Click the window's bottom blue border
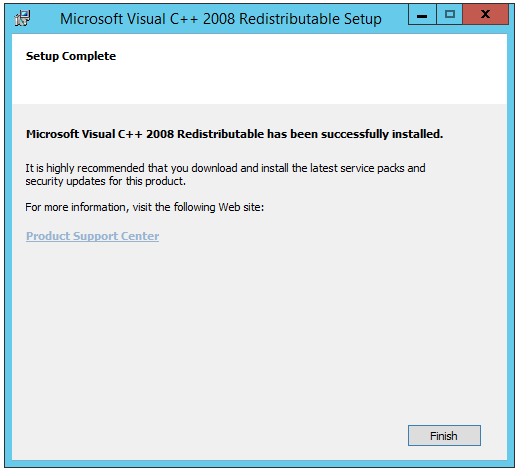This screenshot has height=471, width=519. click(259, 463)
